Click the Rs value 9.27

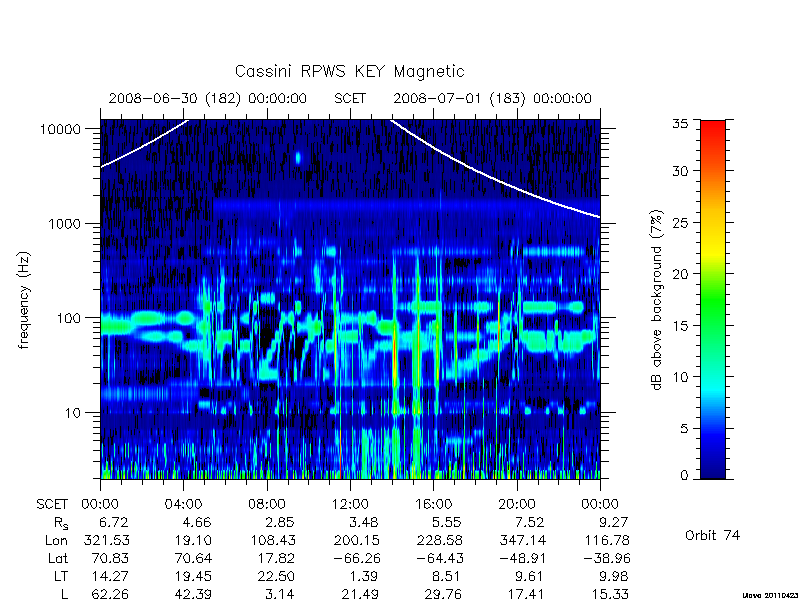coord(613,522)
